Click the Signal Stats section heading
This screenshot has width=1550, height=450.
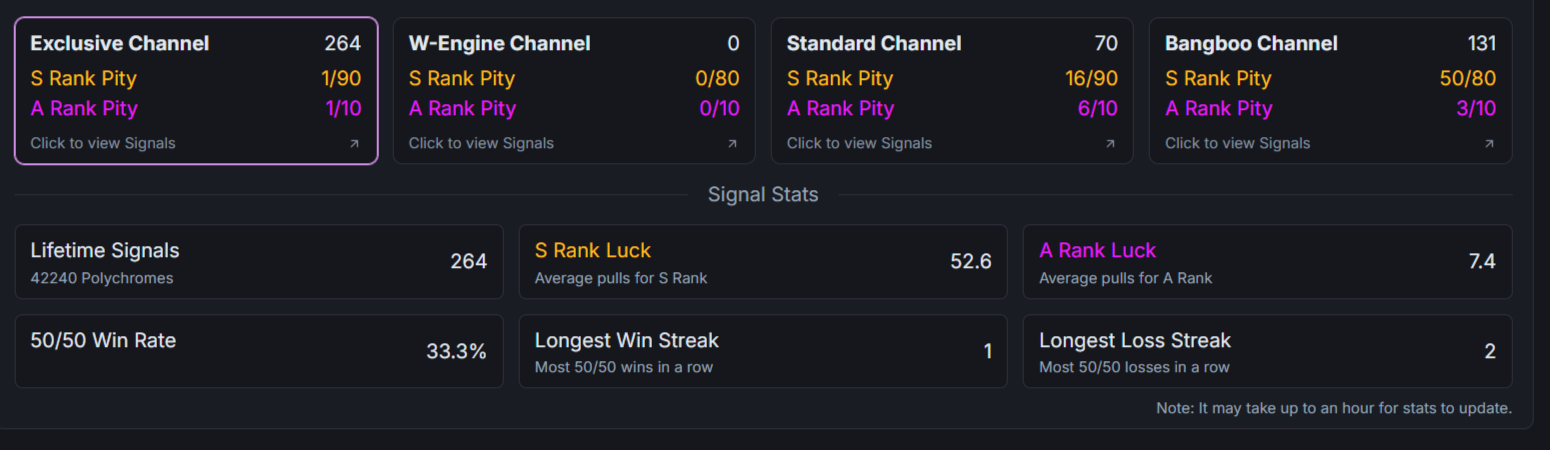763,194
